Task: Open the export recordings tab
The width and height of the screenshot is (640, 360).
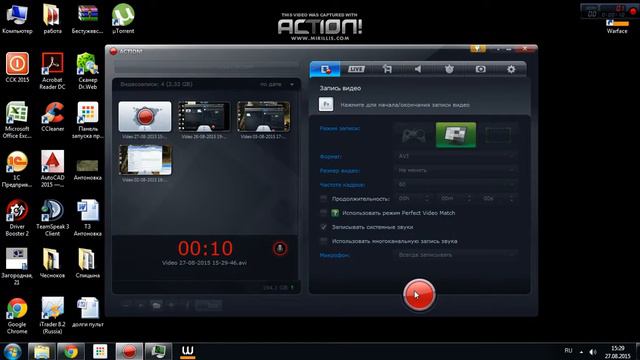Action: tap(387, 69)
